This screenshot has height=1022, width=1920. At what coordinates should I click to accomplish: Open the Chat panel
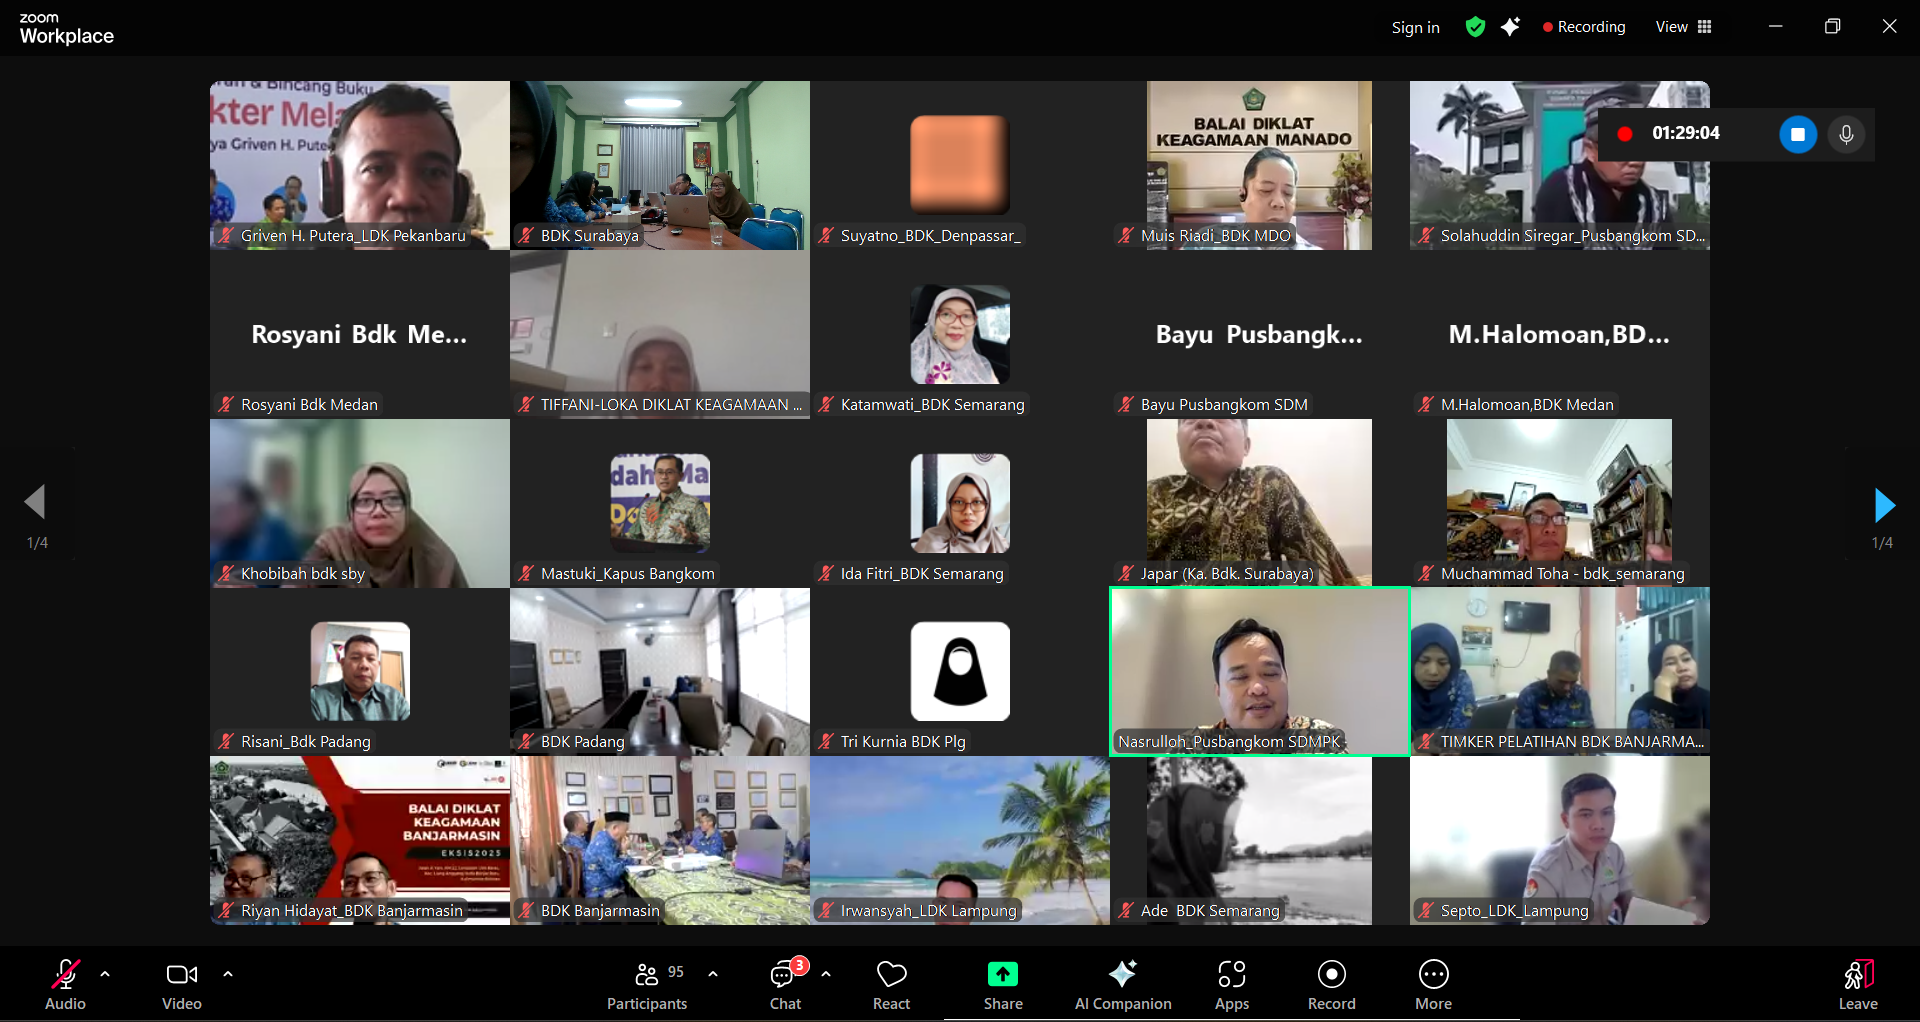coord(785,985)
